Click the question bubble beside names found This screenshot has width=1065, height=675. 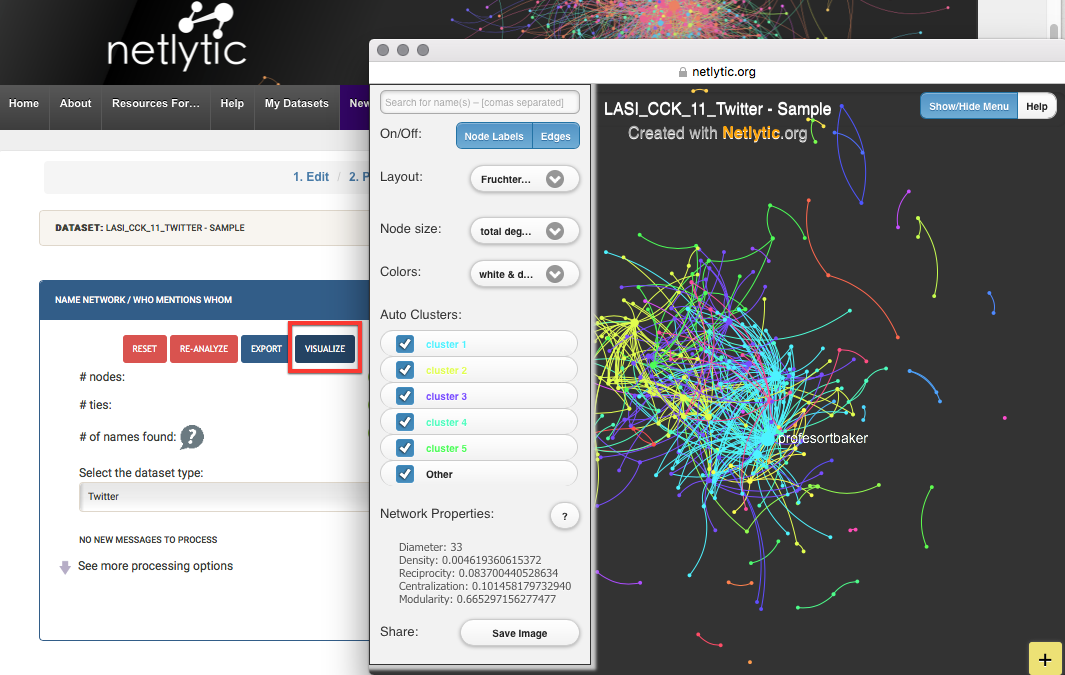pyautogui.click(x=191, y=437)
